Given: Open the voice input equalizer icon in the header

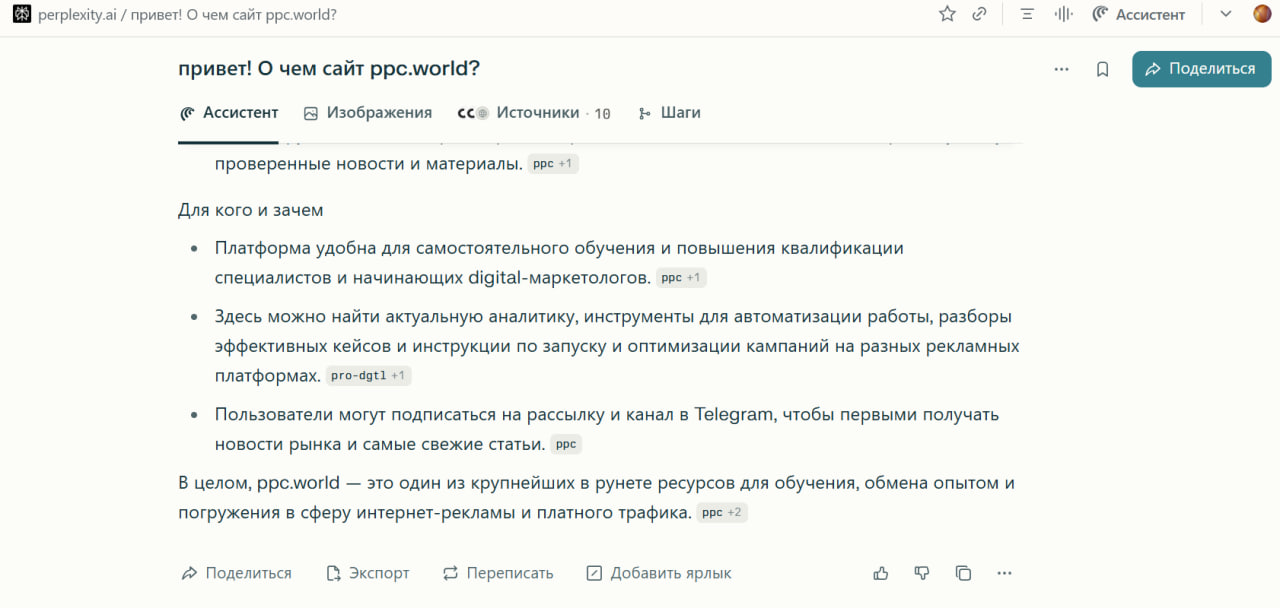Looking at the screenshot, I should (1063, 13).
